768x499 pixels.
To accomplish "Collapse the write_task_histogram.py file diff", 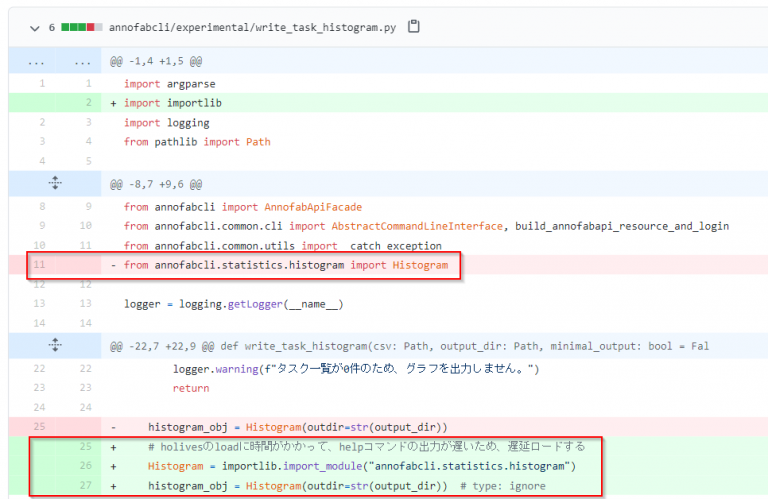I will pos(34,28).
